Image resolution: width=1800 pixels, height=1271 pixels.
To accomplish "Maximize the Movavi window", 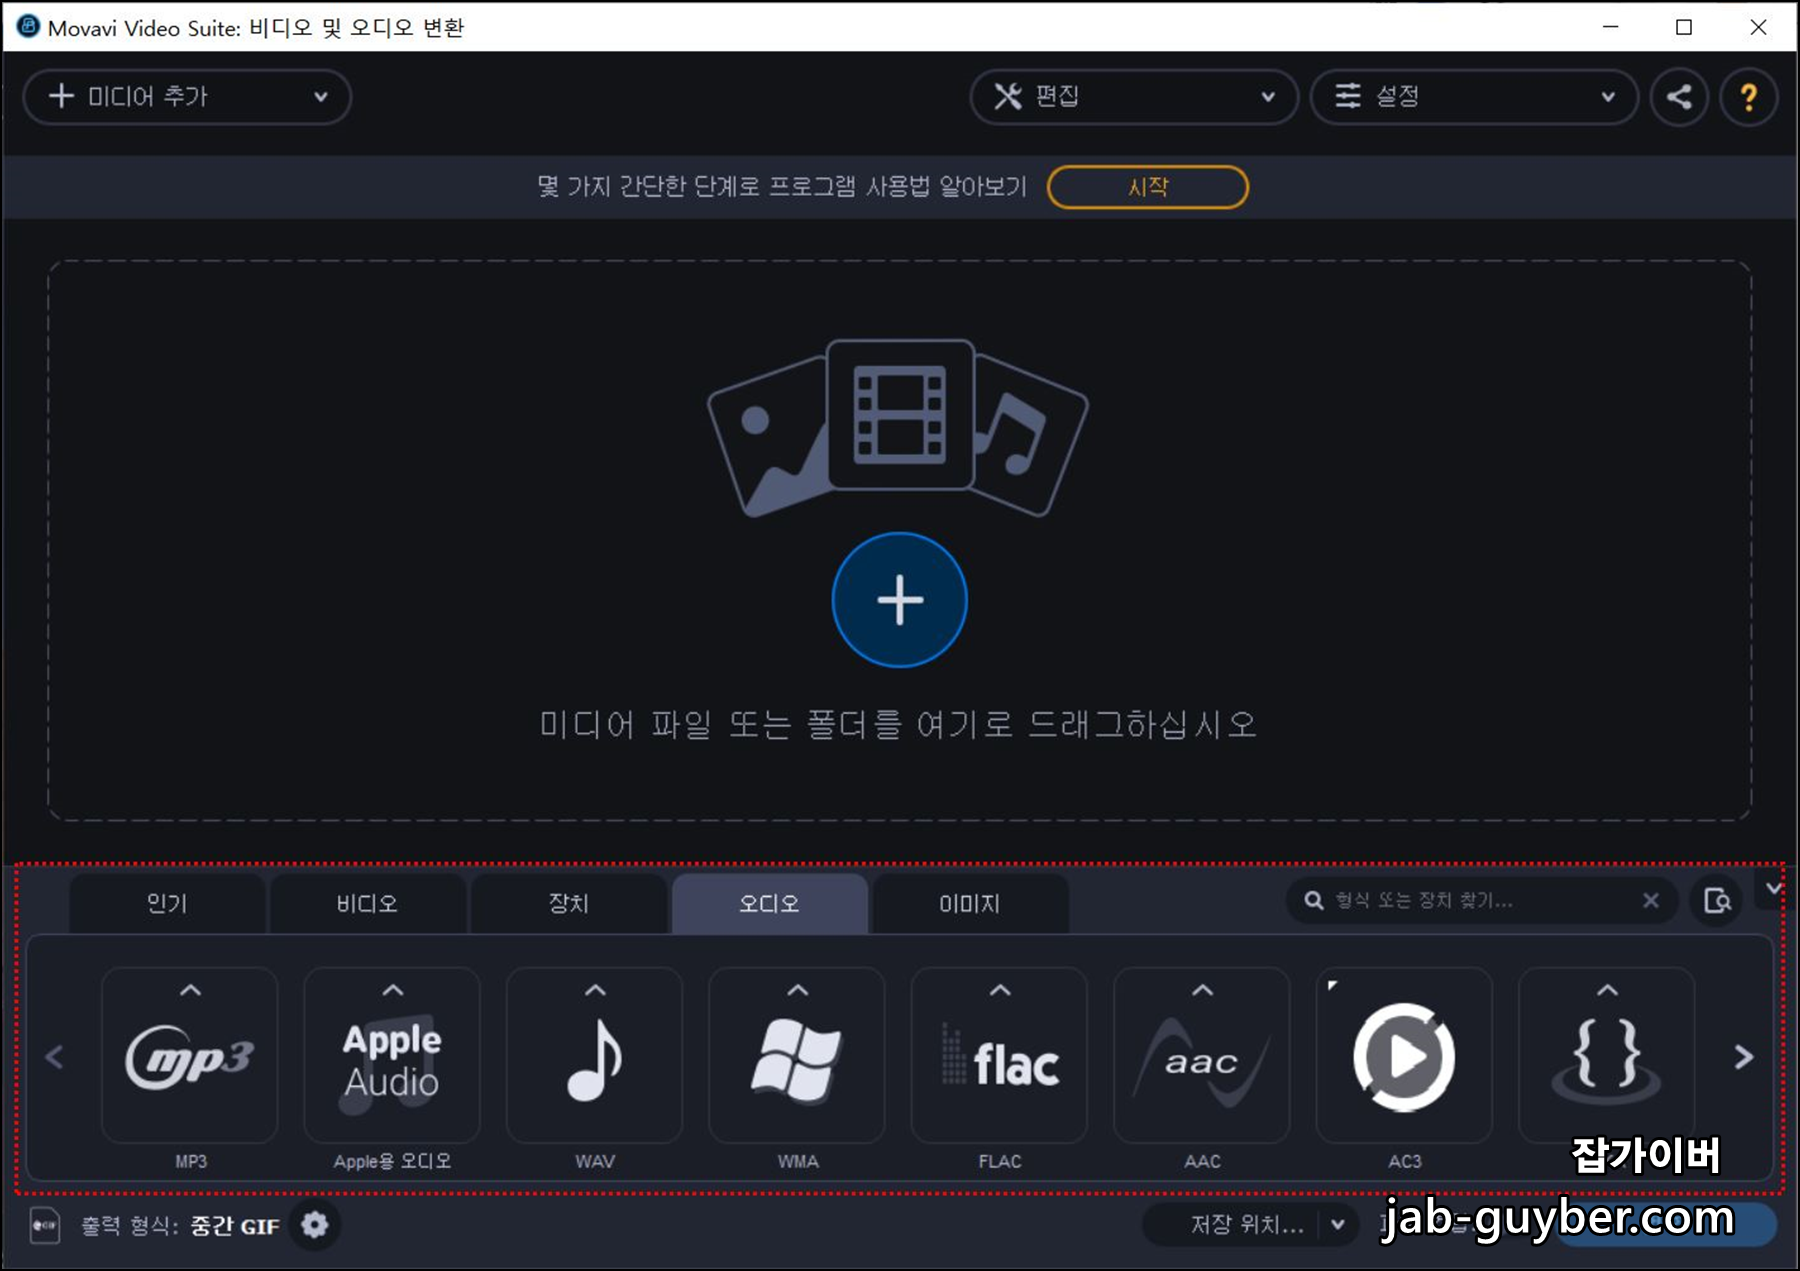I will click(1684, 27).
